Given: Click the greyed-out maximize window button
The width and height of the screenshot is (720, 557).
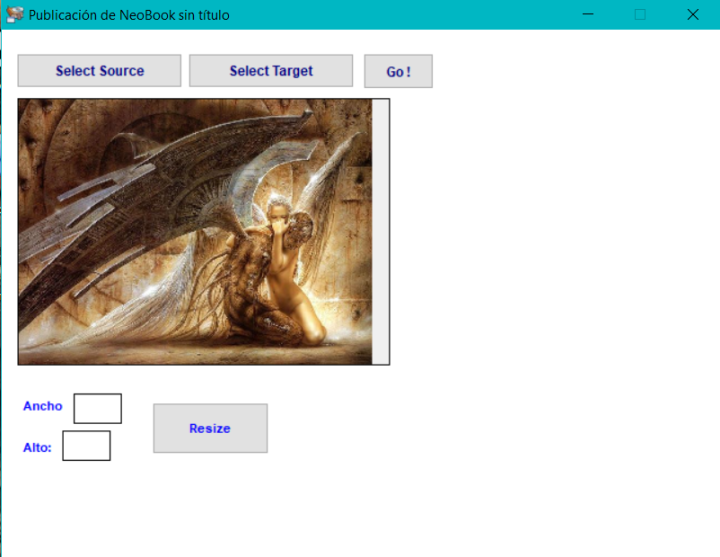Looking at the screenshot, I should (640, 15).
